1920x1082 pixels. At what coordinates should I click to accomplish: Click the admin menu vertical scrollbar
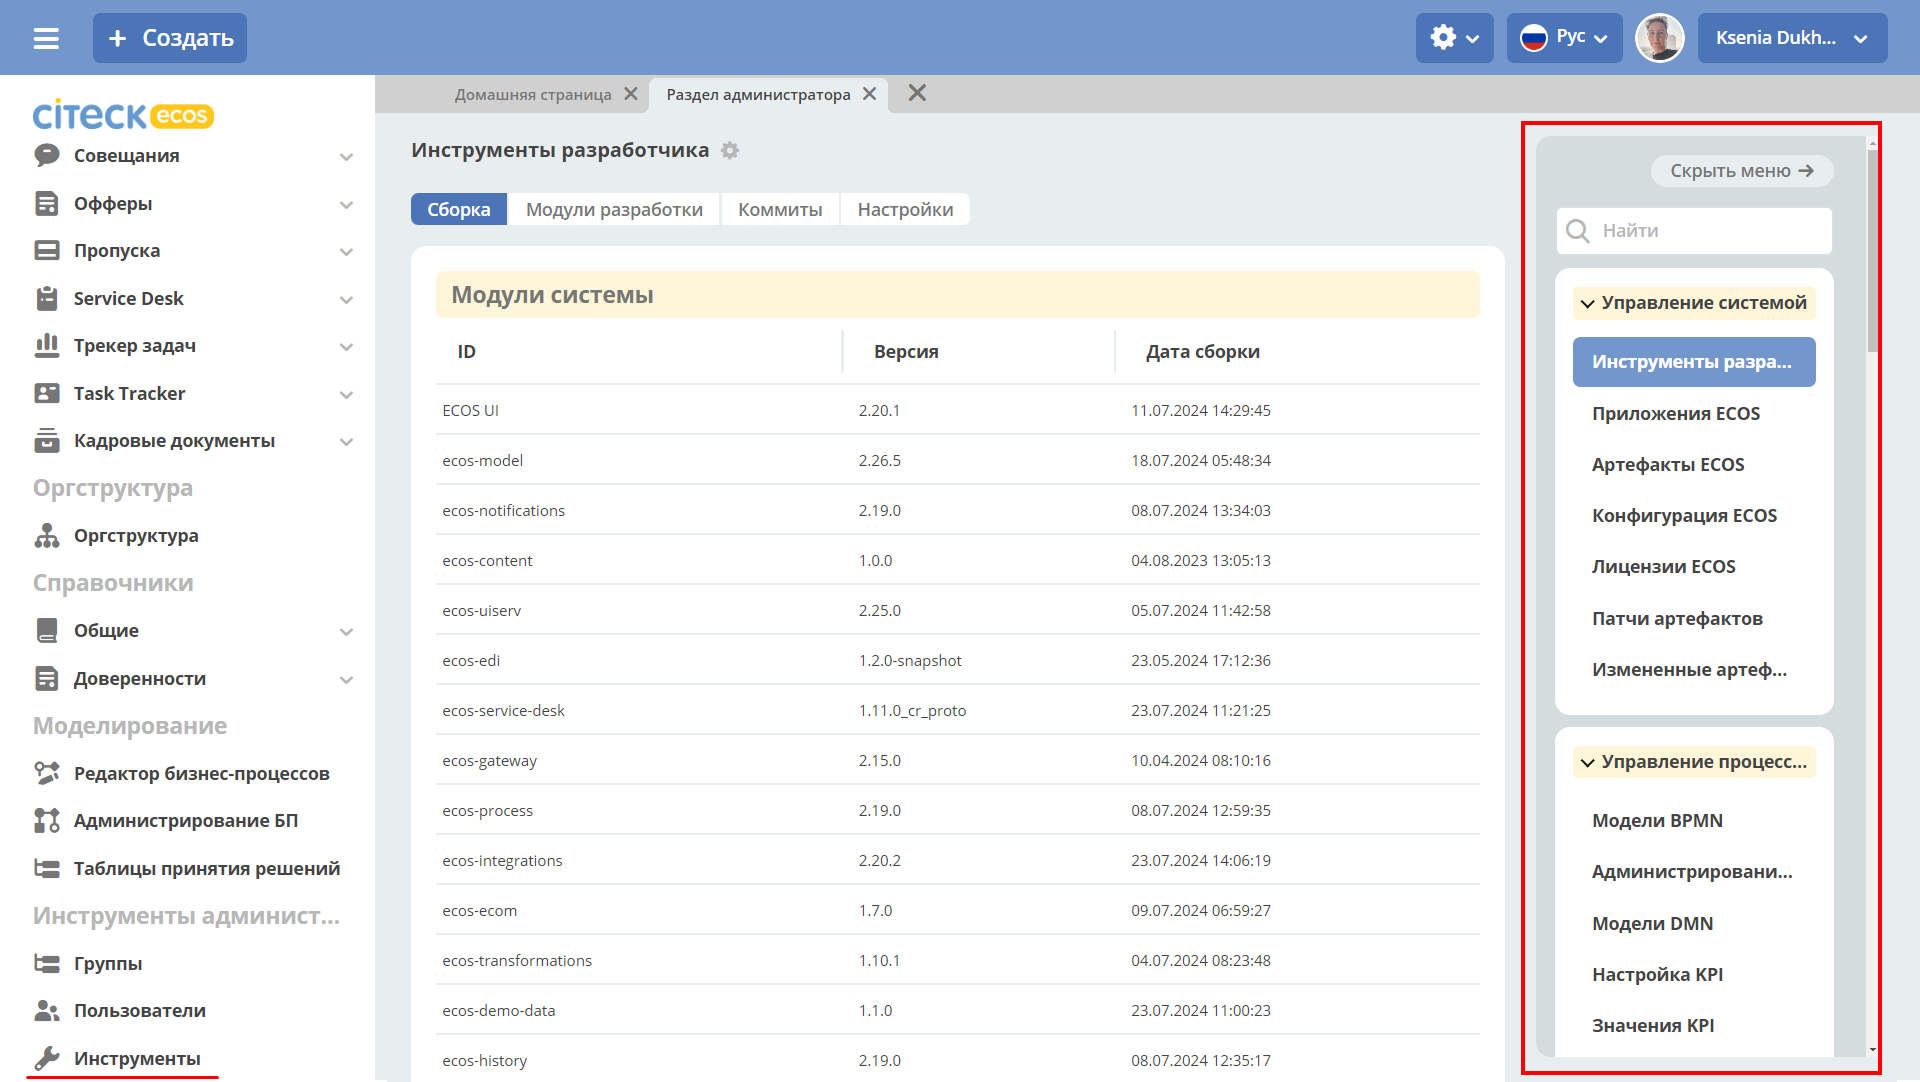click(x=1872, y=250)
